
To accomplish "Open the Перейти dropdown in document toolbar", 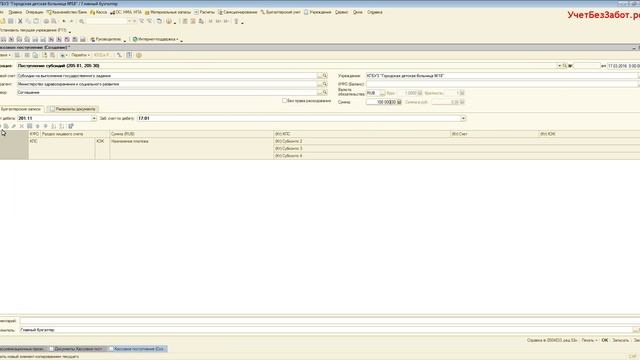I will (80, 55).
